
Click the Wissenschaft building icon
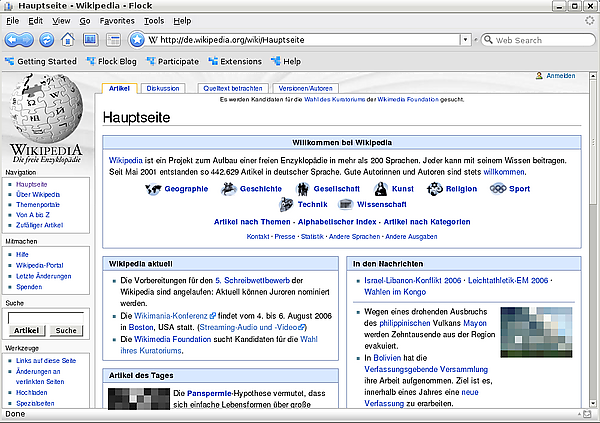tap(346, 204)
